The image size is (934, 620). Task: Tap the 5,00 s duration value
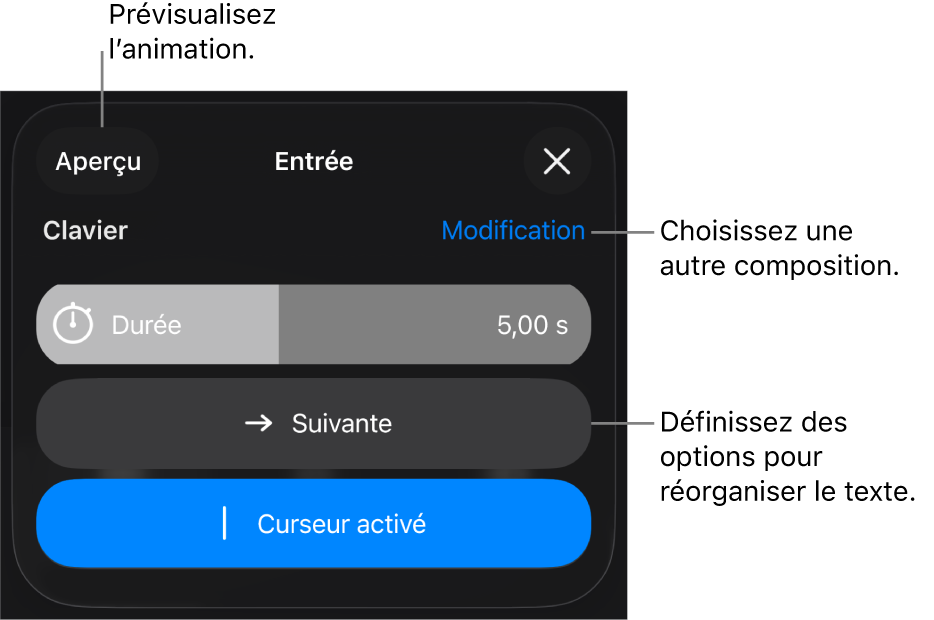tap(530, 324)
